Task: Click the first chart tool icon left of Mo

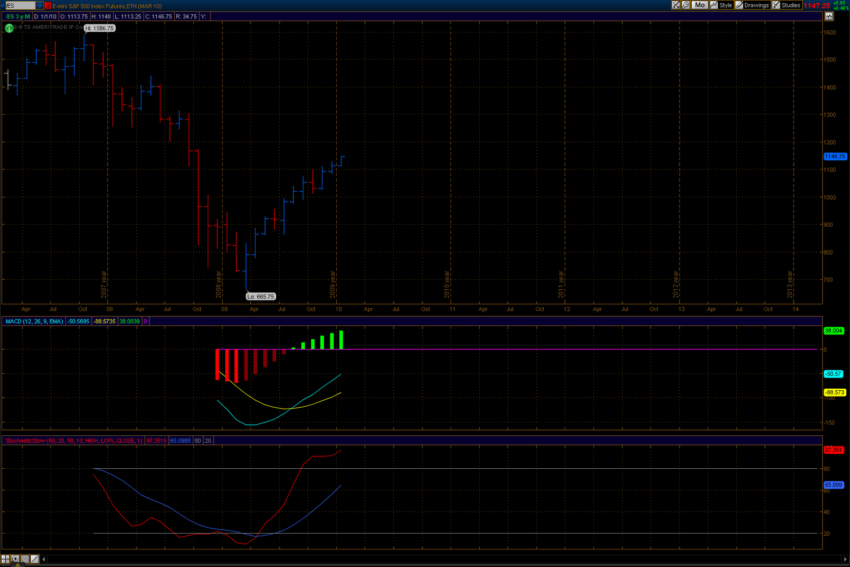Action: (676, 5)
